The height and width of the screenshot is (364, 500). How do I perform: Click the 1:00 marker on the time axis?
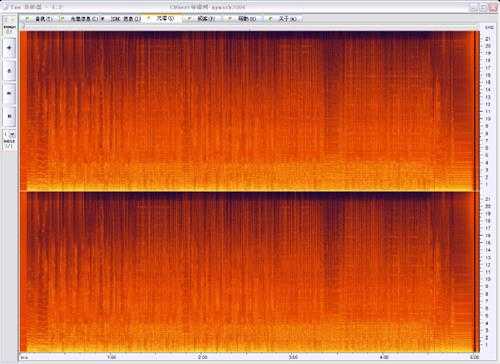111,357
